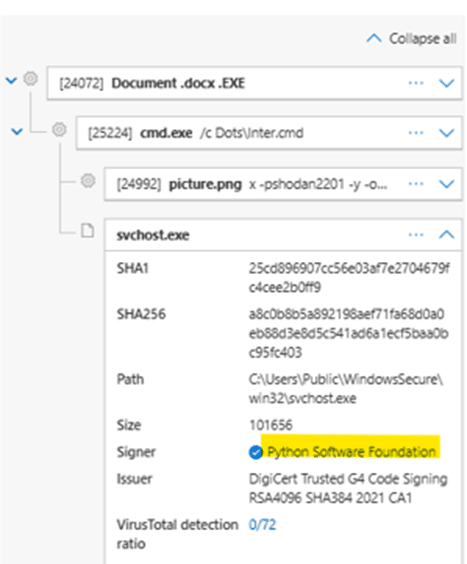Viewport: 467px width, 564px height.
Task: Expand details of Document .docx .EXE
Action: click(446, 83)
